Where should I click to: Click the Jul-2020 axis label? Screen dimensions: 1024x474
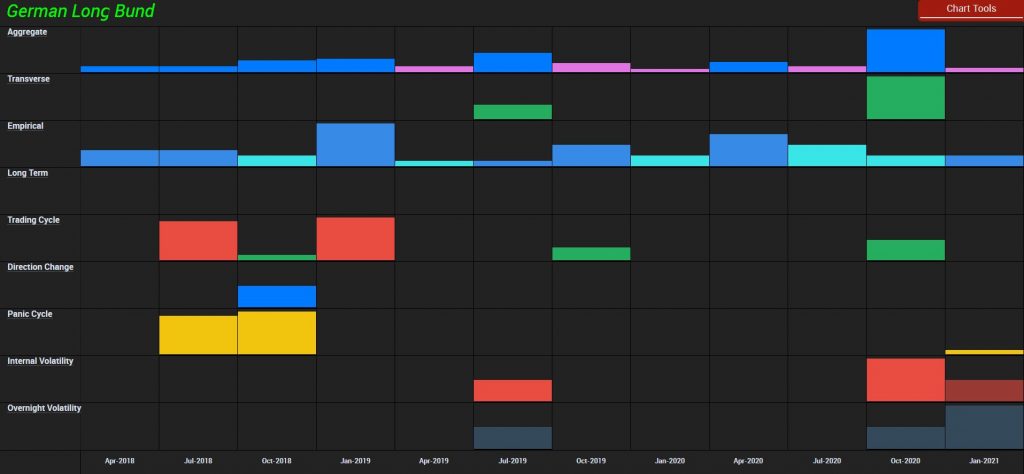(827, 461)
